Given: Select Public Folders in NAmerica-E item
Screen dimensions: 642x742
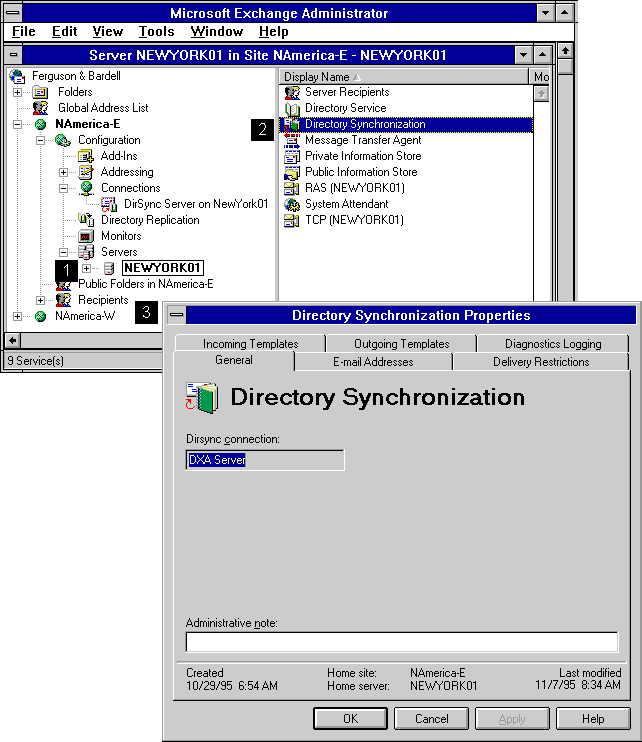Looking at the screenshot, I should point(146,284).
